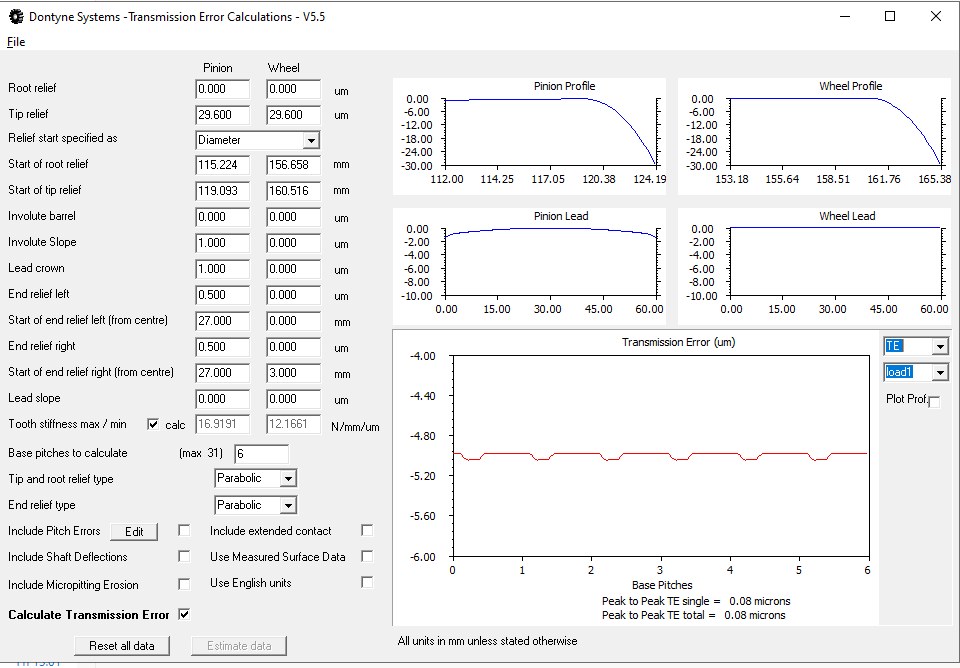
Task: Uncheck the Calculate Transmission Error checkbox
Action: [184, 614]
